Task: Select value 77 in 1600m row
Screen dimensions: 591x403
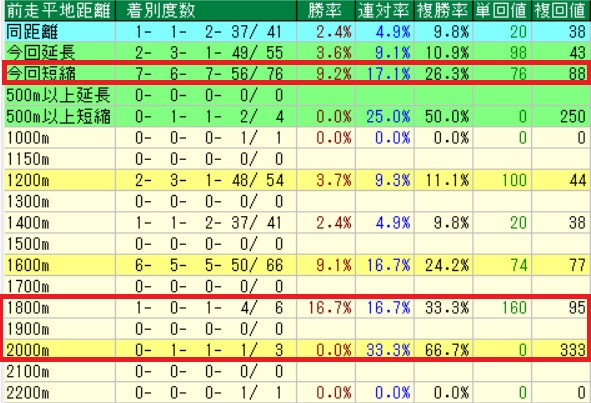Action: 577,265
